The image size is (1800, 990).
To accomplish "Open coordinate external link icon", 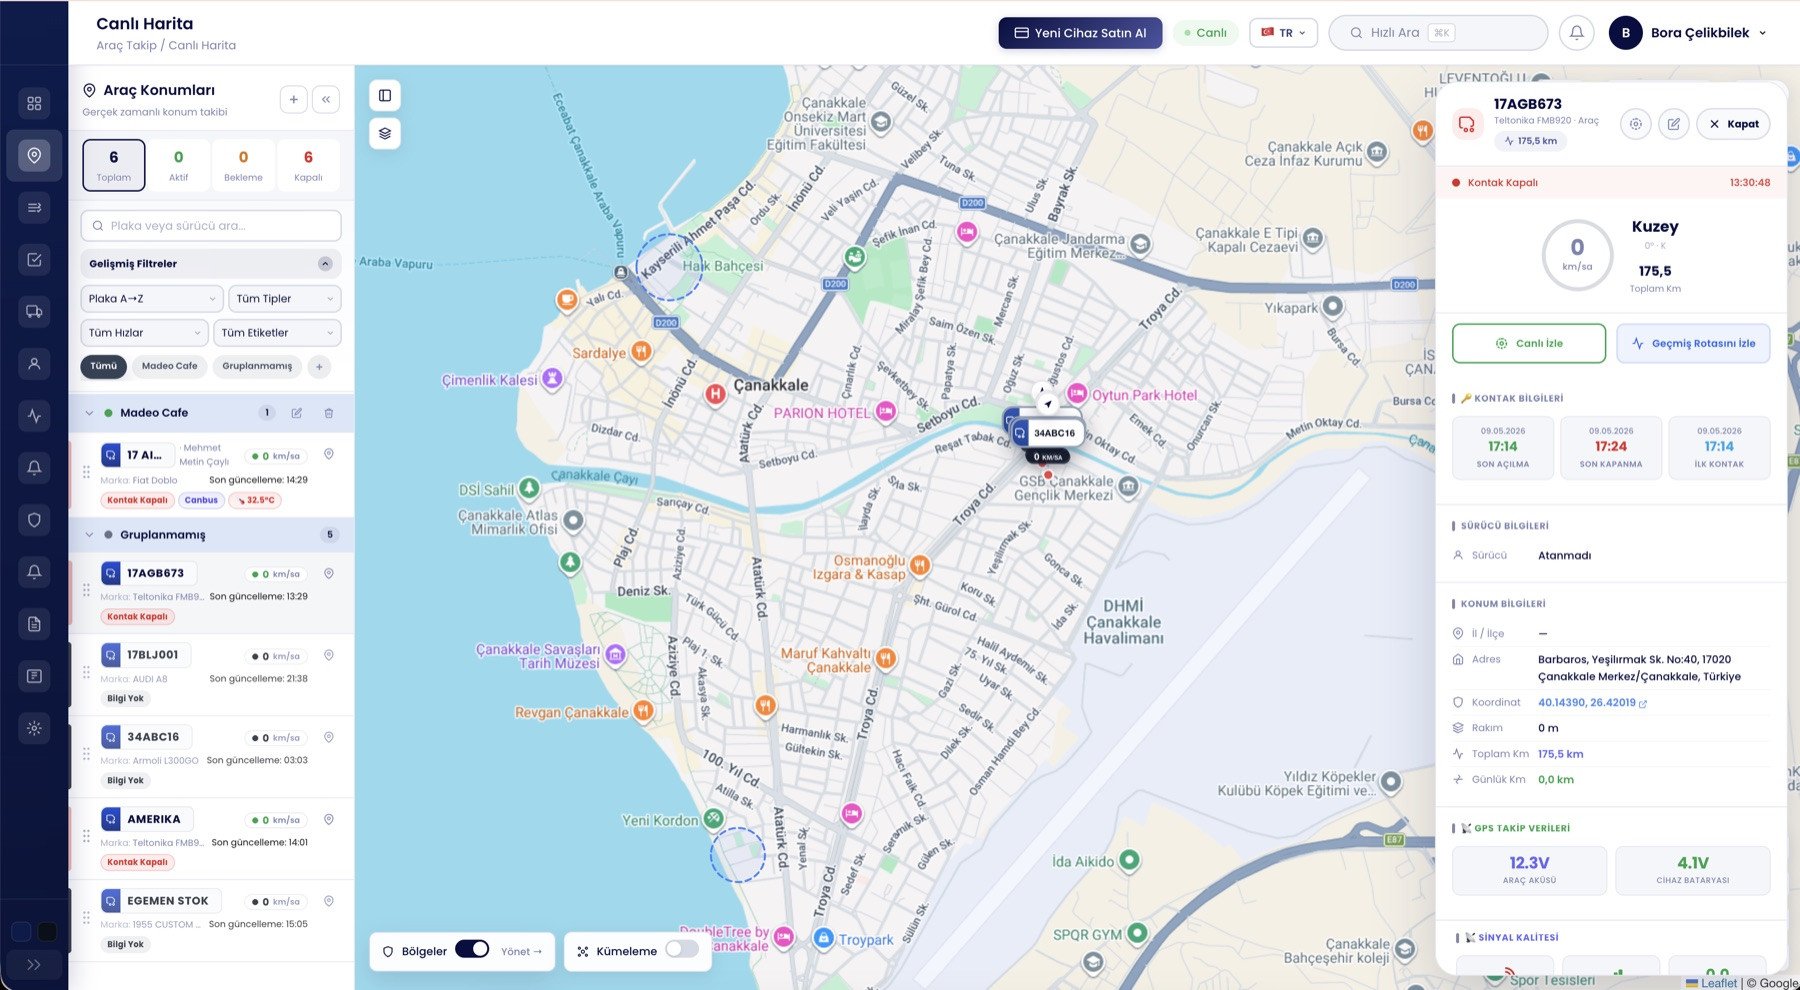I will pos(1644,704).
